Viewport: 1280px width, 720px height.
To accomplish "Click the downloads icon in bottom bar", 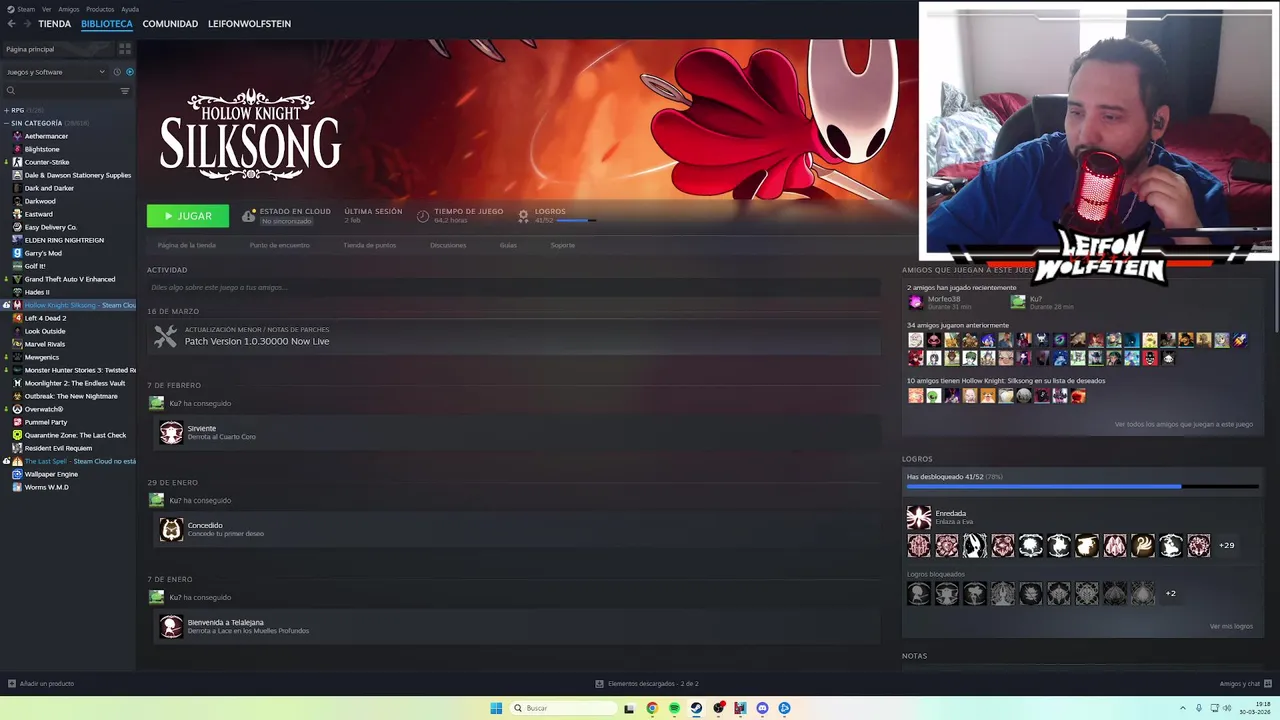I will coord(599,684).
